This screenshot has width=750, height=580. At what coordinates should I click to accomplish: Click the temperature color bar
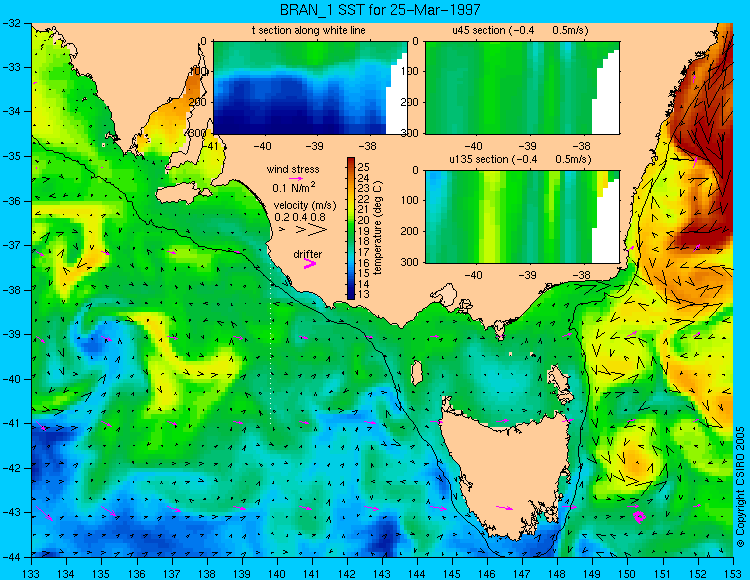(351, 228)
